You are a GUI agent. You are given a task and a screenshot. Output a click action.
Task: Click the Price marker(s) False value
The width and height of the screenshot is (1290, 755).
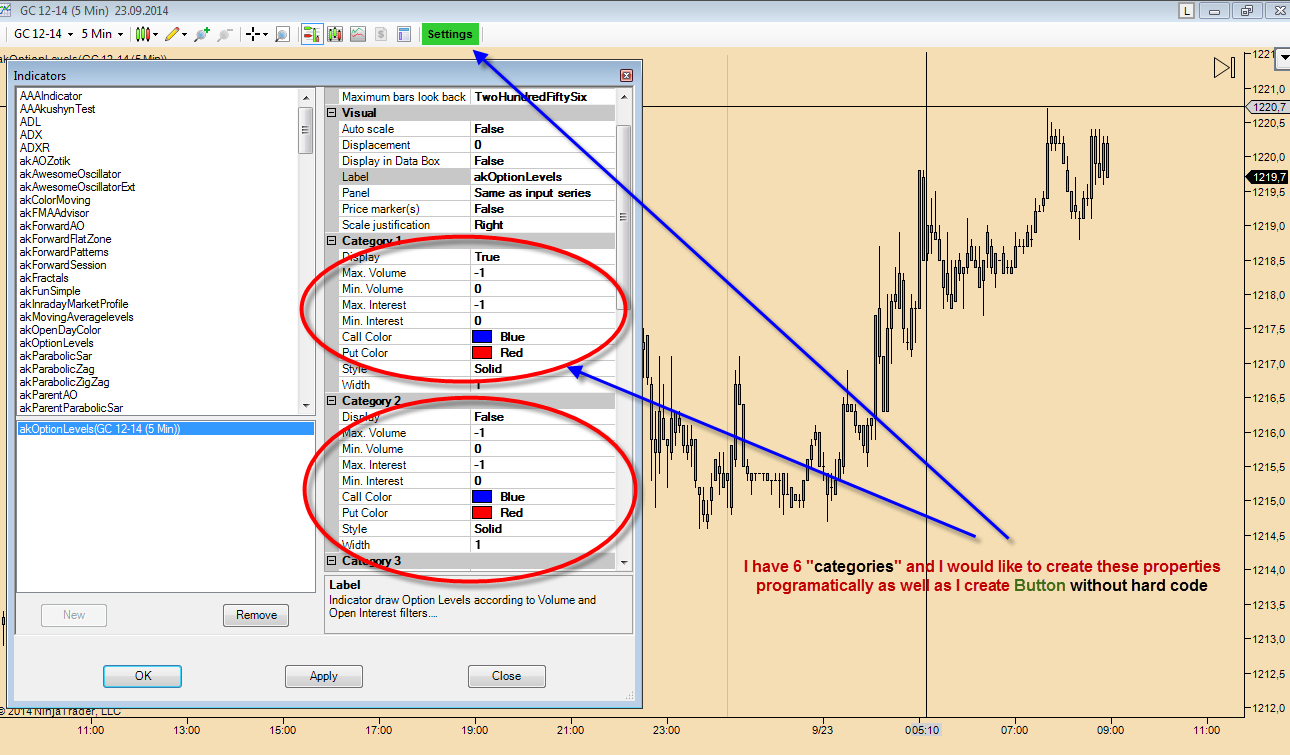(x=543, y=209)
